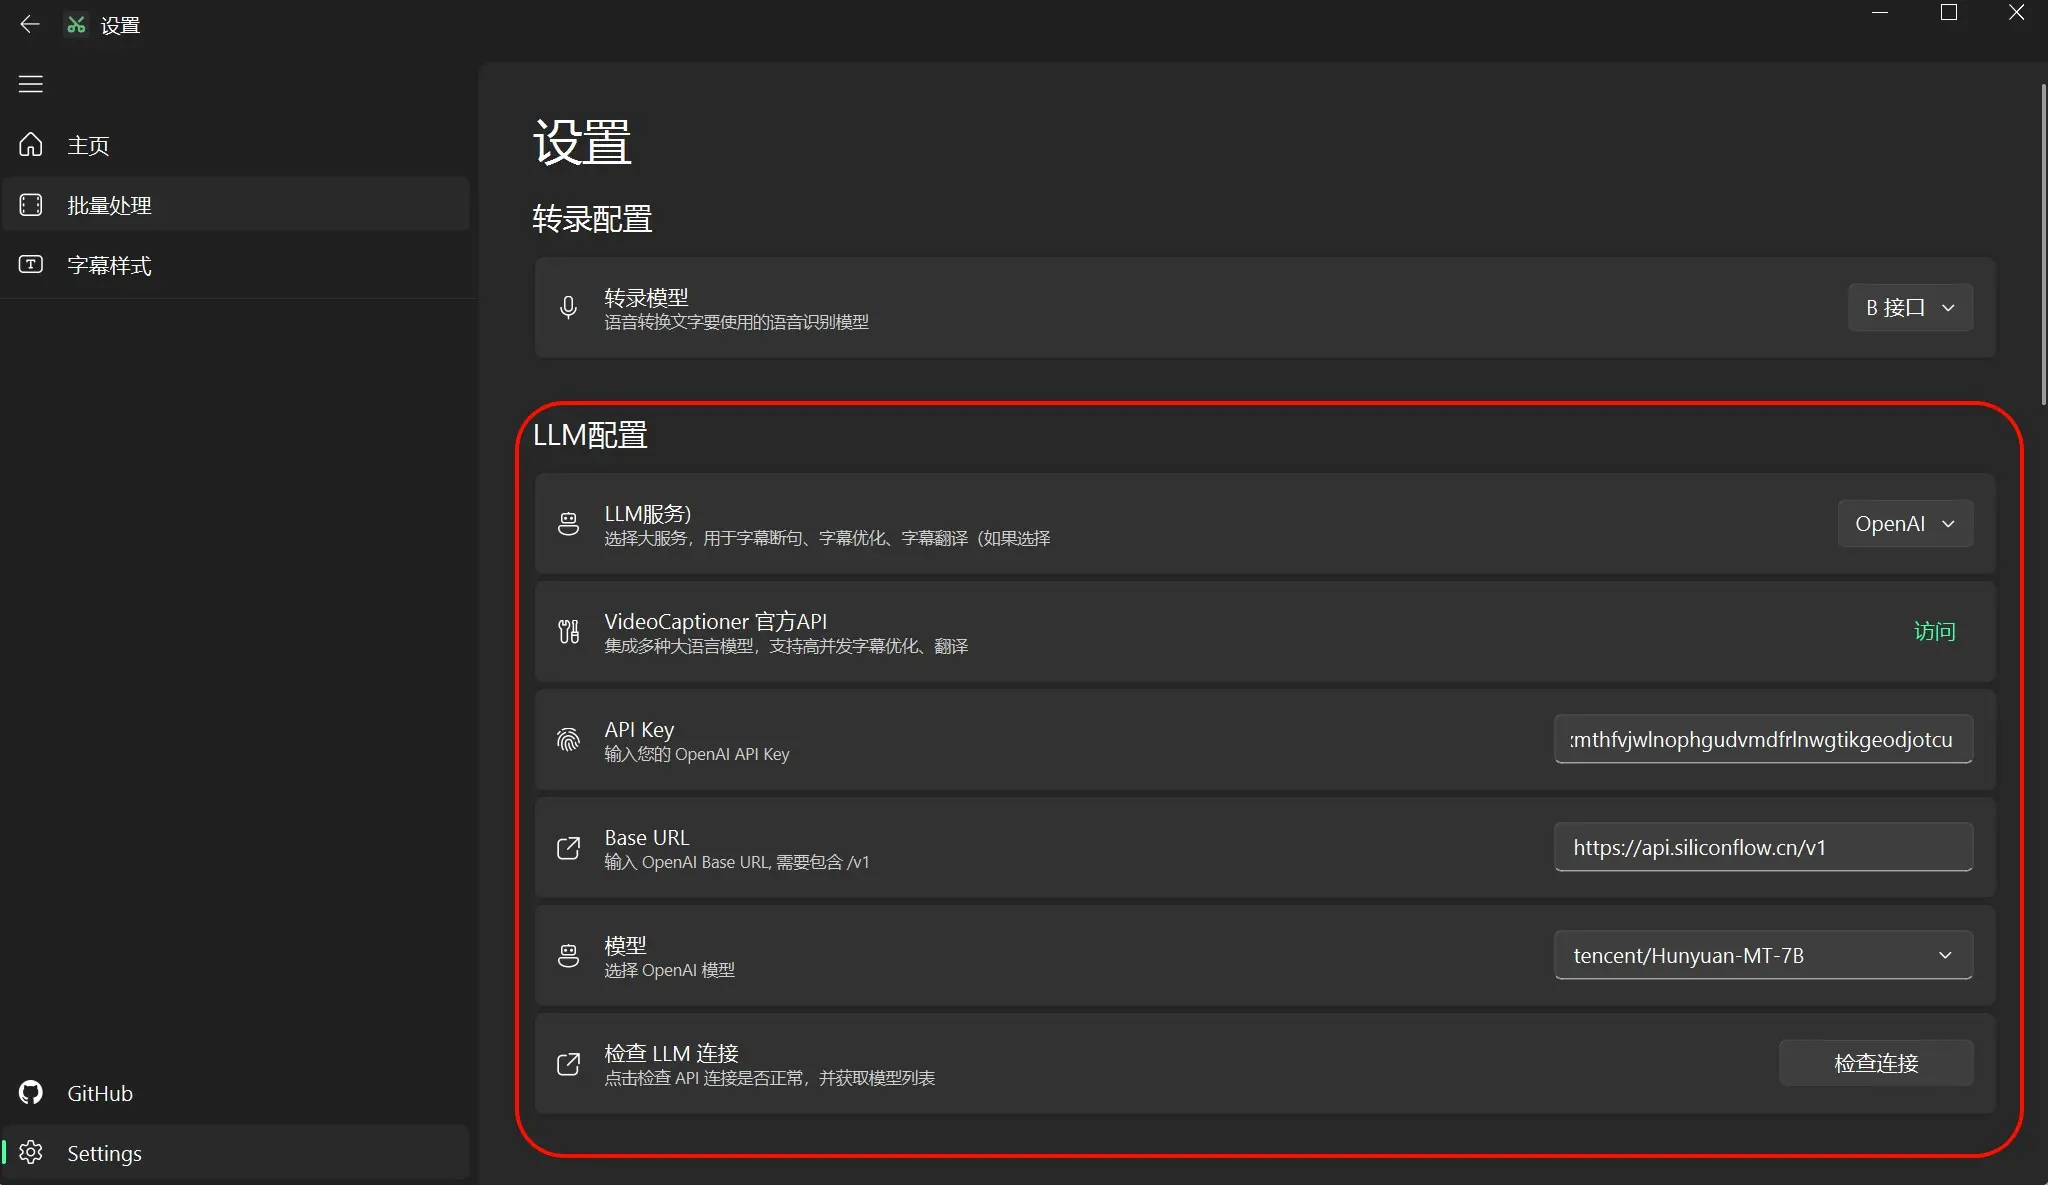2048x1185 pixels.
Task: Click the vertical scrollbar on settings page
Action: (2042, 245)
